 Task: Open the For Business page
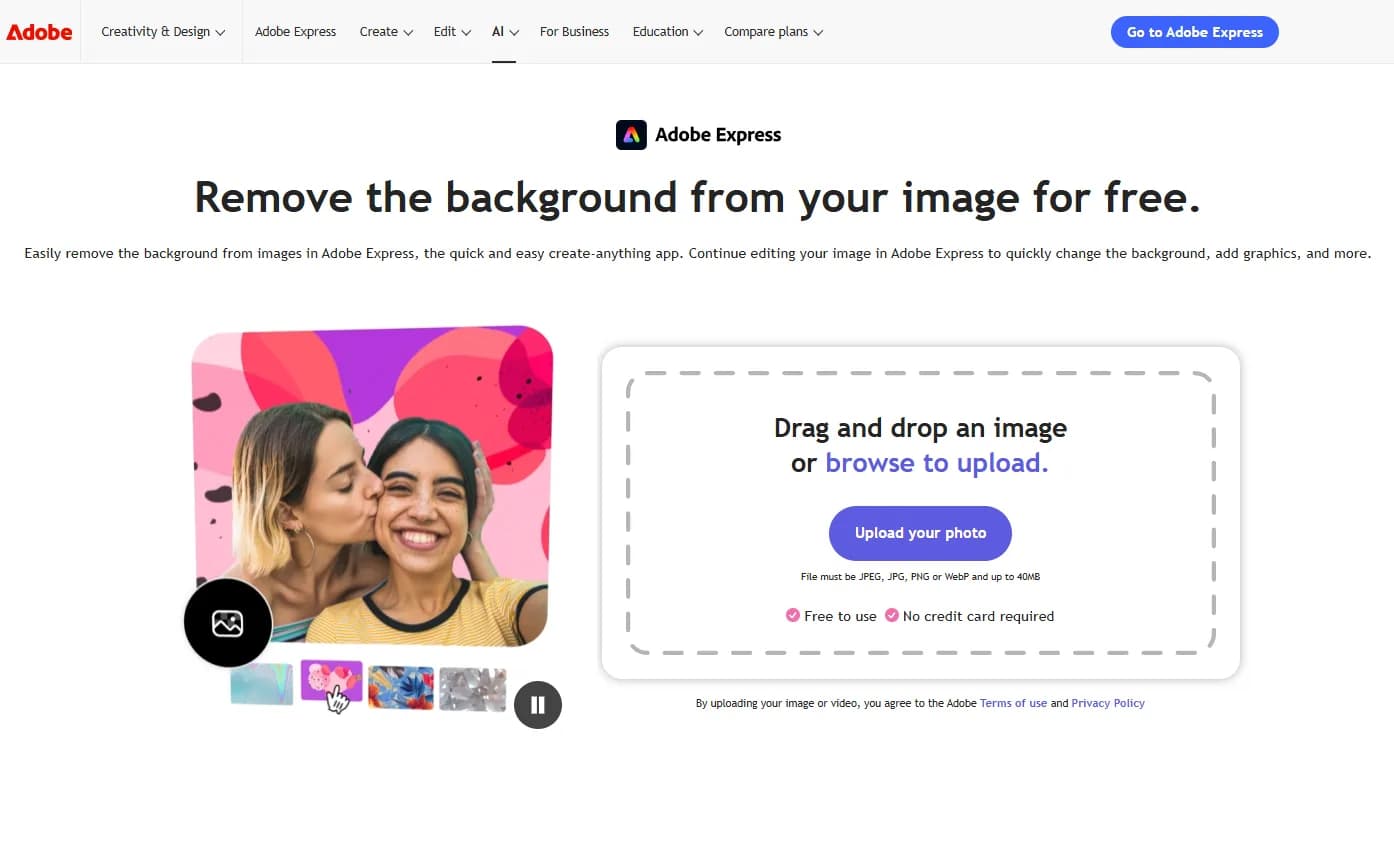(x=574, y=31)
